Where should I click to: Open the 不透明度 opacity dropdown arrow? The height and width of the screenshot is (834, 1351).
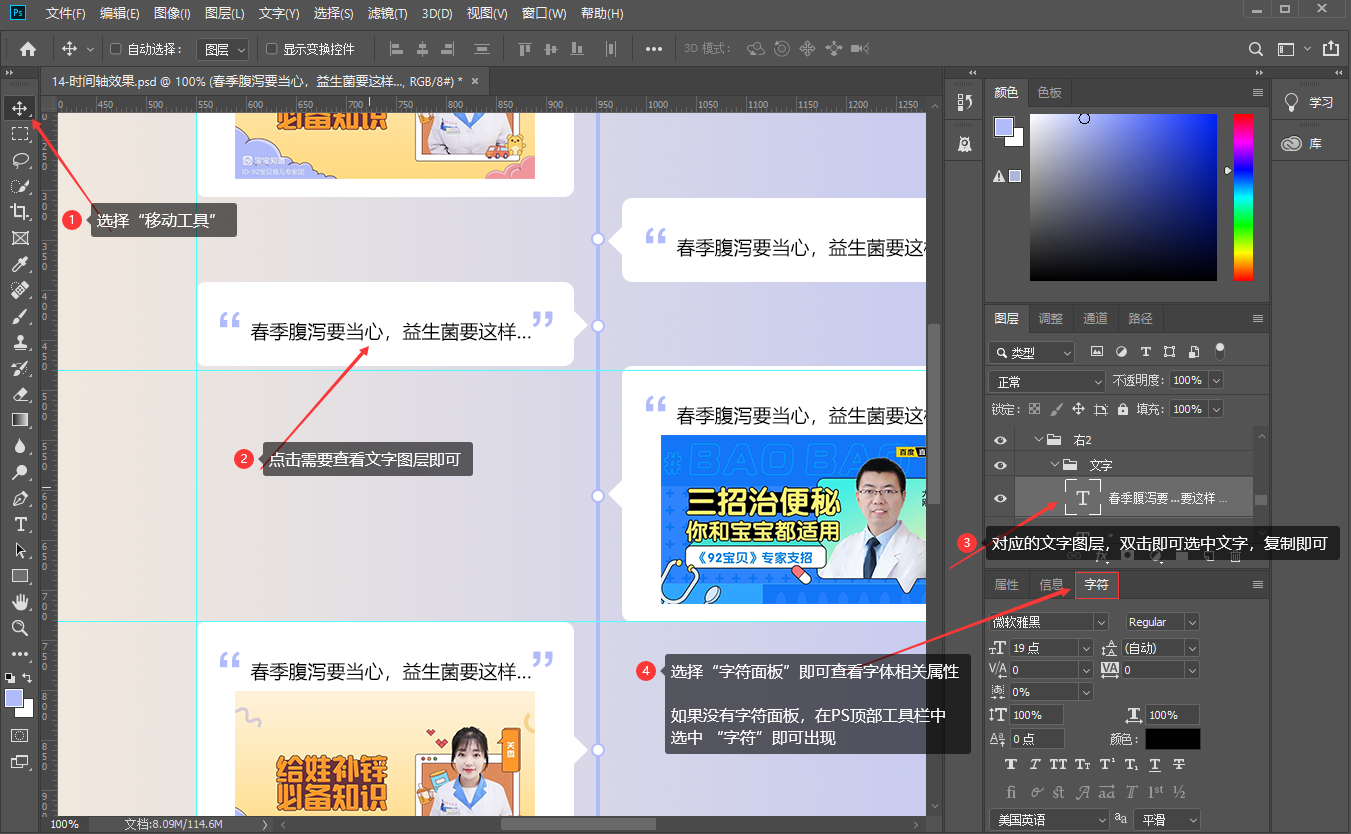coord(1216,381)
